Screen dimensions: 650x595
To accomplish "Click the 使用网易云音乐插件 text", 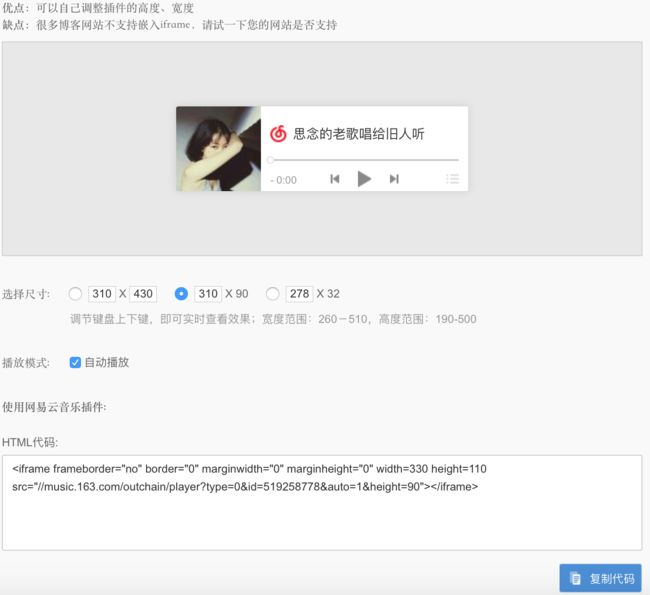I will pyautogui.click(x=54, y=407).
